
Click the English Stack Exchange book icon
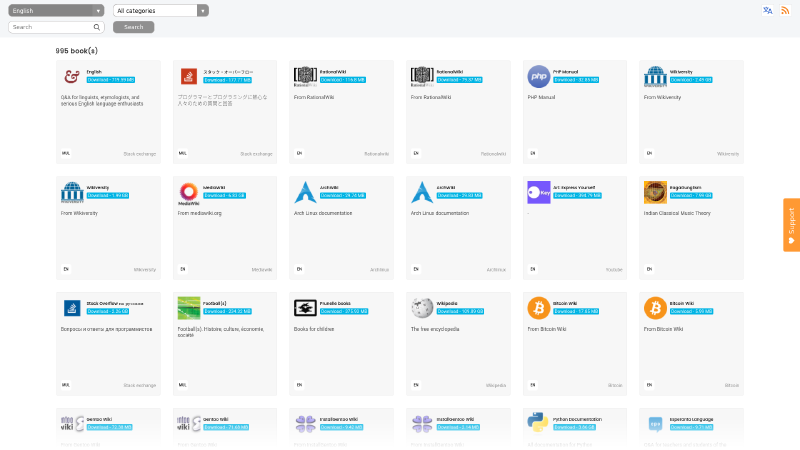coord(72,76)
